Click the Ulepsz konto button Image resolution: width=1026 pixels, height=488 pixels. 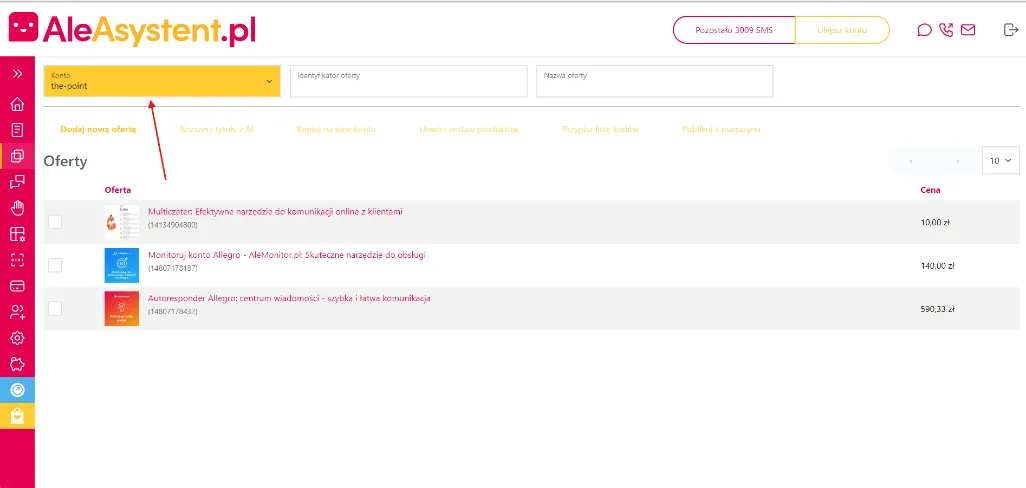coord(841,30)
